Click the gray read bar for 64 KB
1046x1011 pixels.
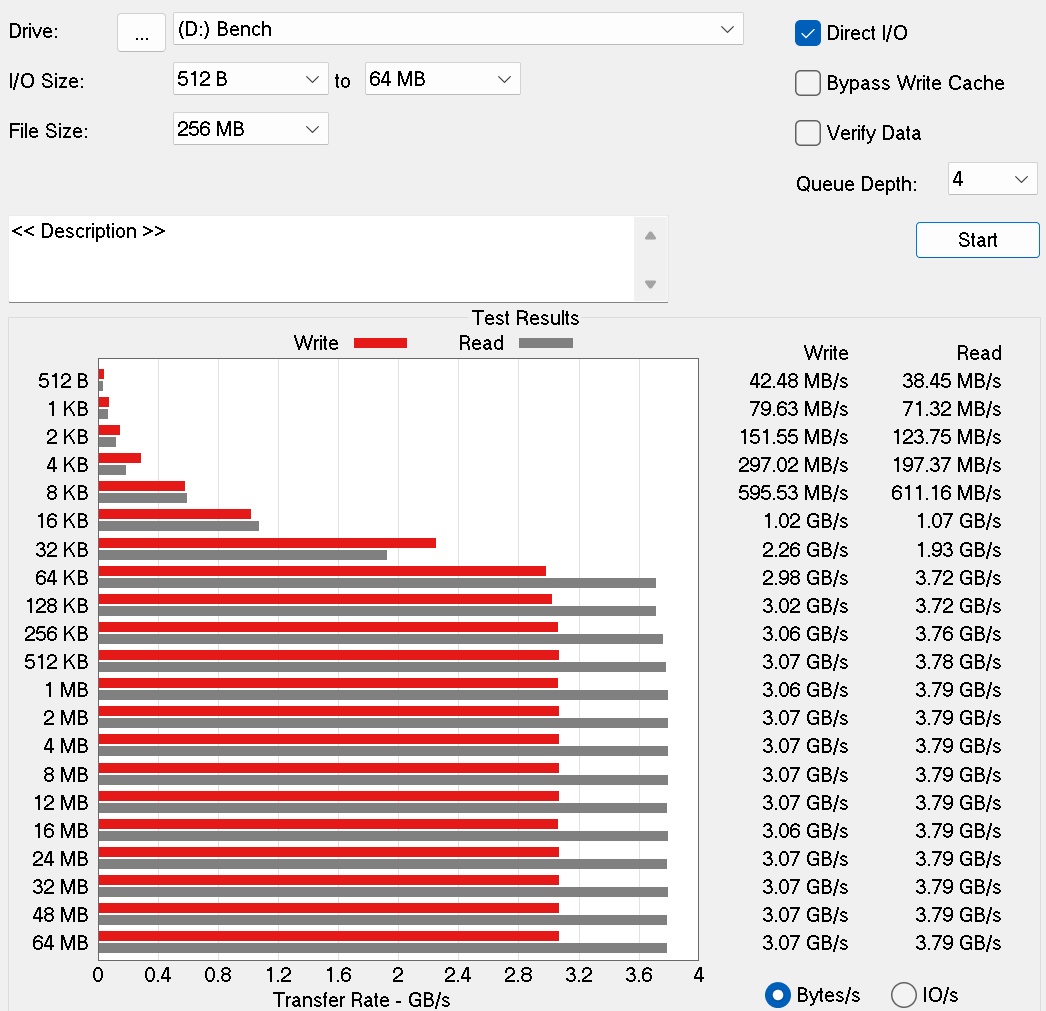tap(376, 583)
